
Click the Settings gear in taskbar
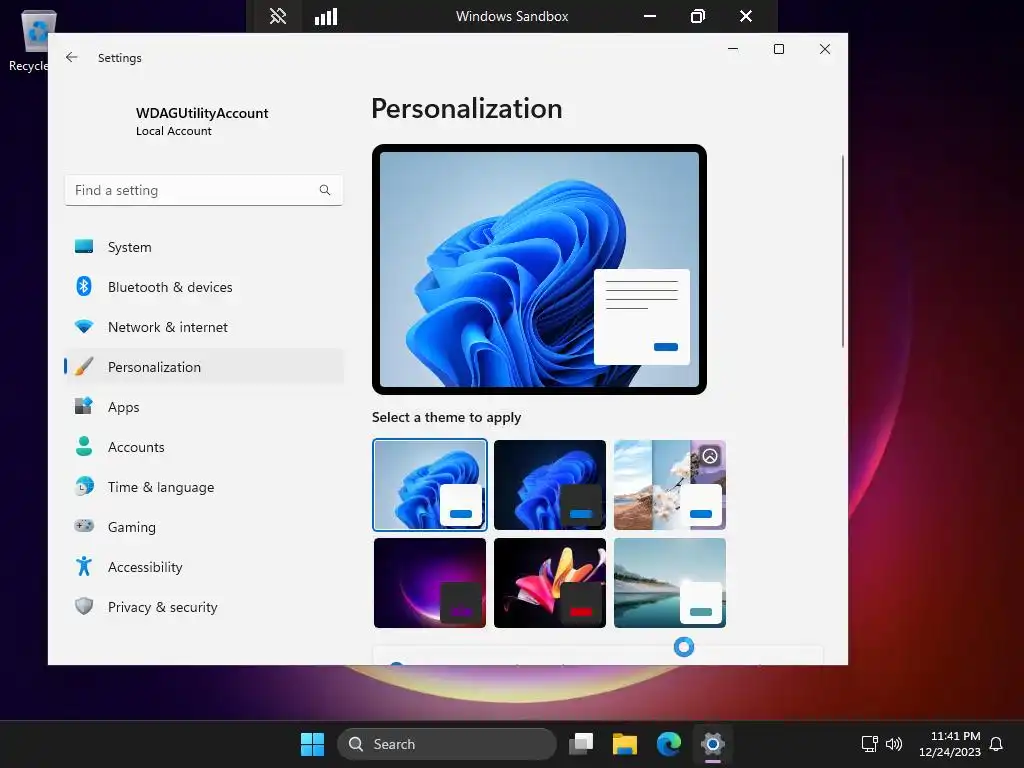click(712, 744)
